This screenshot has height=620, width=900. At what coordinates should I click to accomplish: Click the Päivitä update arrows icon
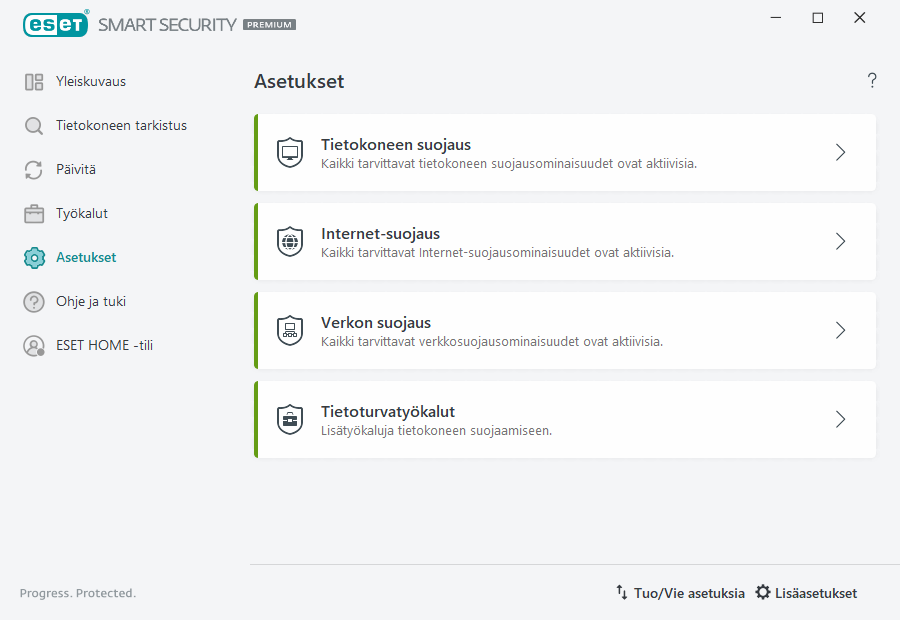tap(34, 169)
